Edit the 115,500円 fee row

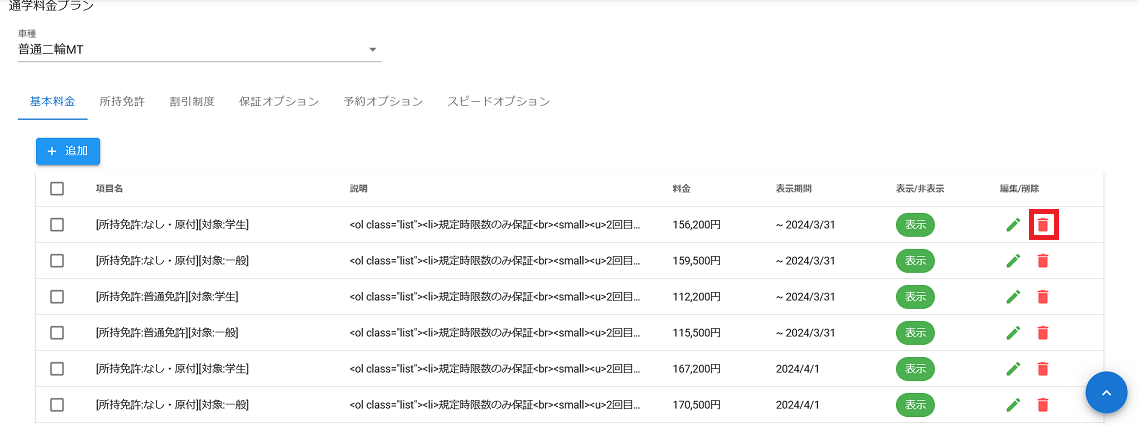[1013, 333]
